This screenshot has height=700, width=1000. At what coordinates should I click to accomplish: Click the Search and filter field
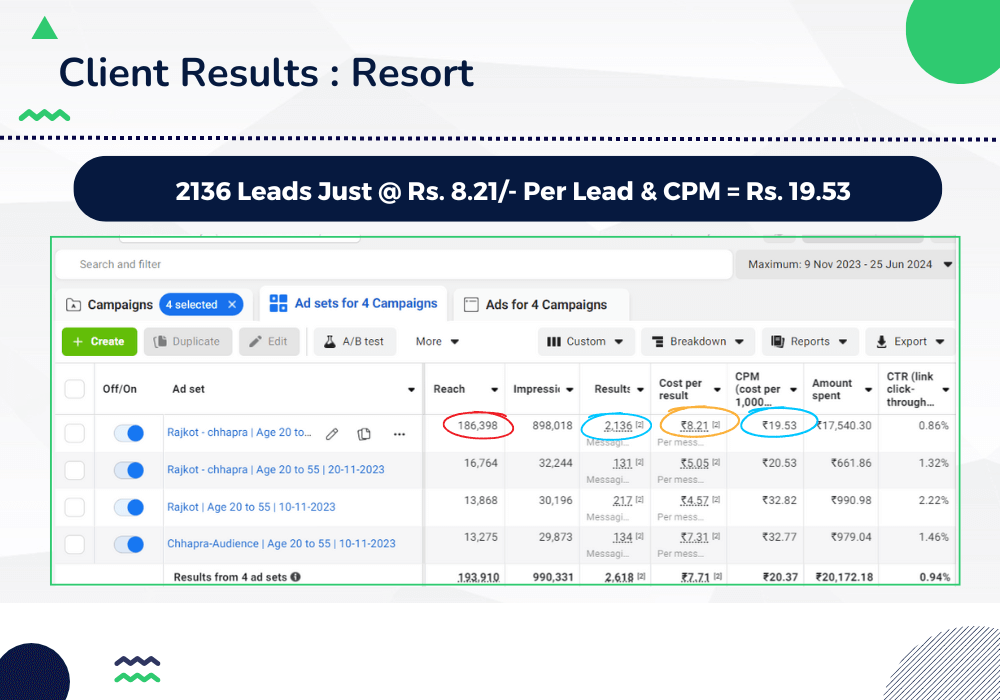[x=400, y=264]
